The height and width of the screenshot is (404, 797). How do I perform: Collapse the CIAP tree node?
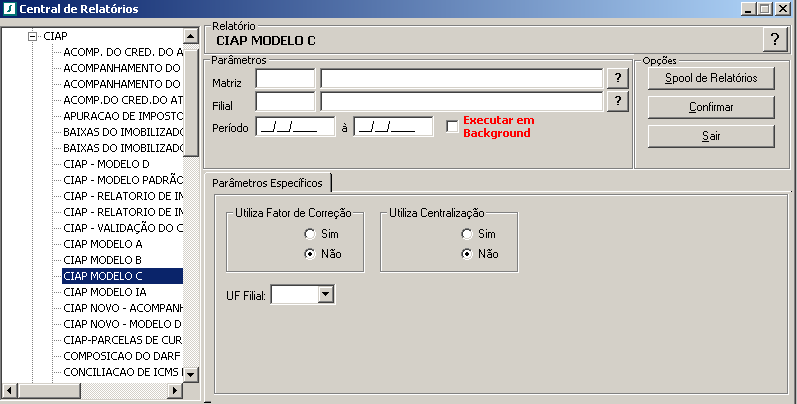click(33, 36)
